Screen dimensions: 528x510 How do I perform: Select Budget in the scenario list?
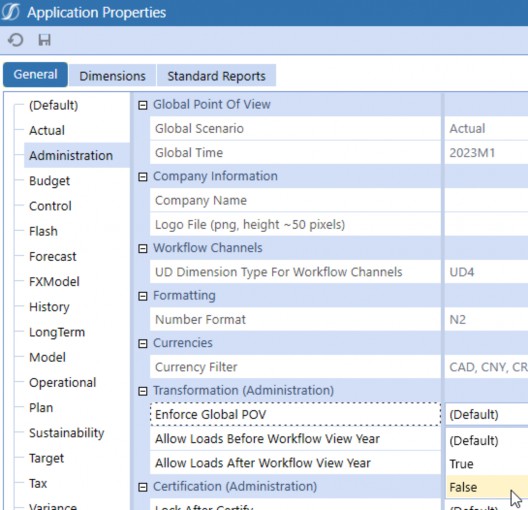50,181
